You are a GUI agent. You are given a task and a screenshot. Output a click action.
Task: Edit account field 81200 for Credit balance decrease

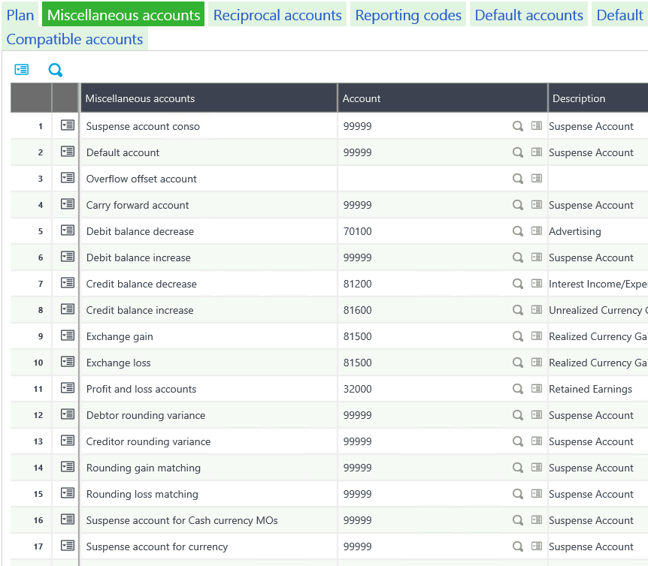pyautogui.click(x=422, y=284)
